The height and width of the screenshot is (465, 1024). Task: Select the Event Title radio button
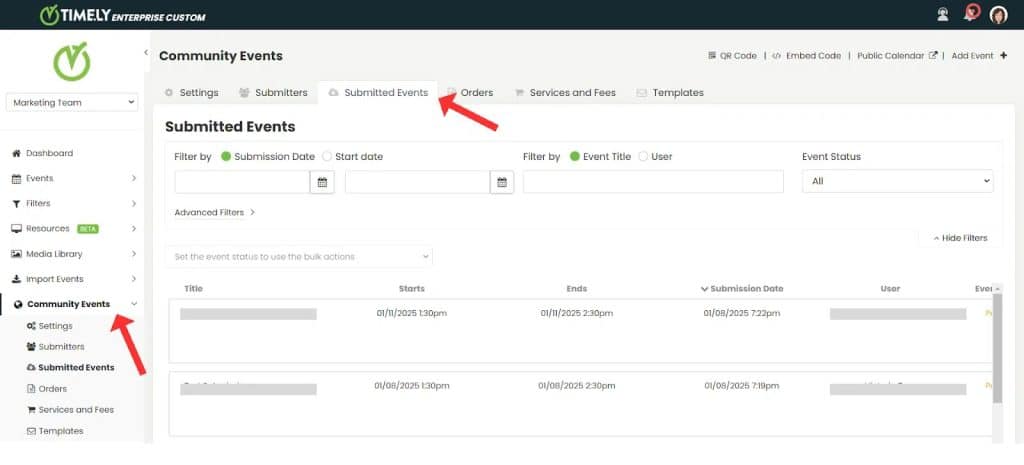point(575,157)
